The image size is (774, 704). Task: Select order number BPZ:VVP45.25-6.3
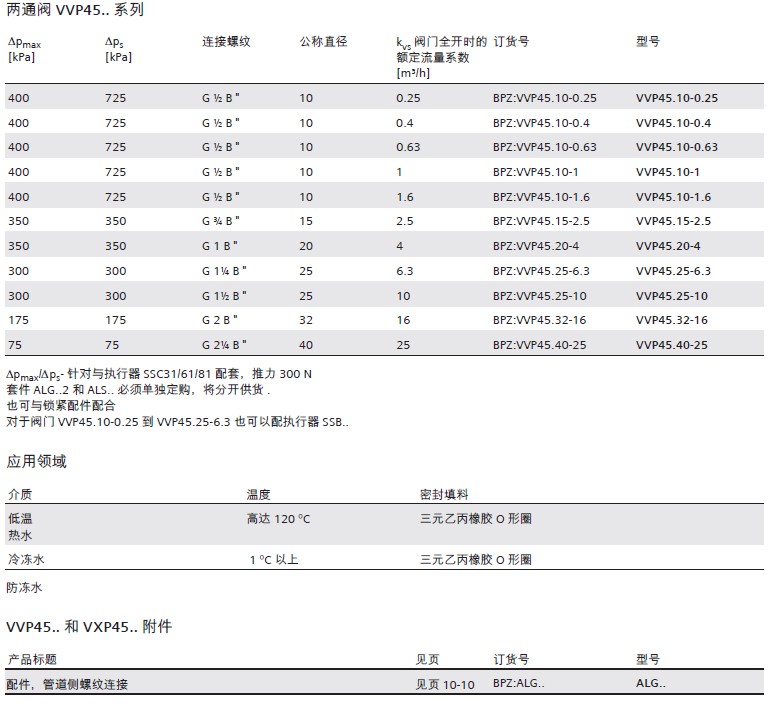click(x=541, y=271)
